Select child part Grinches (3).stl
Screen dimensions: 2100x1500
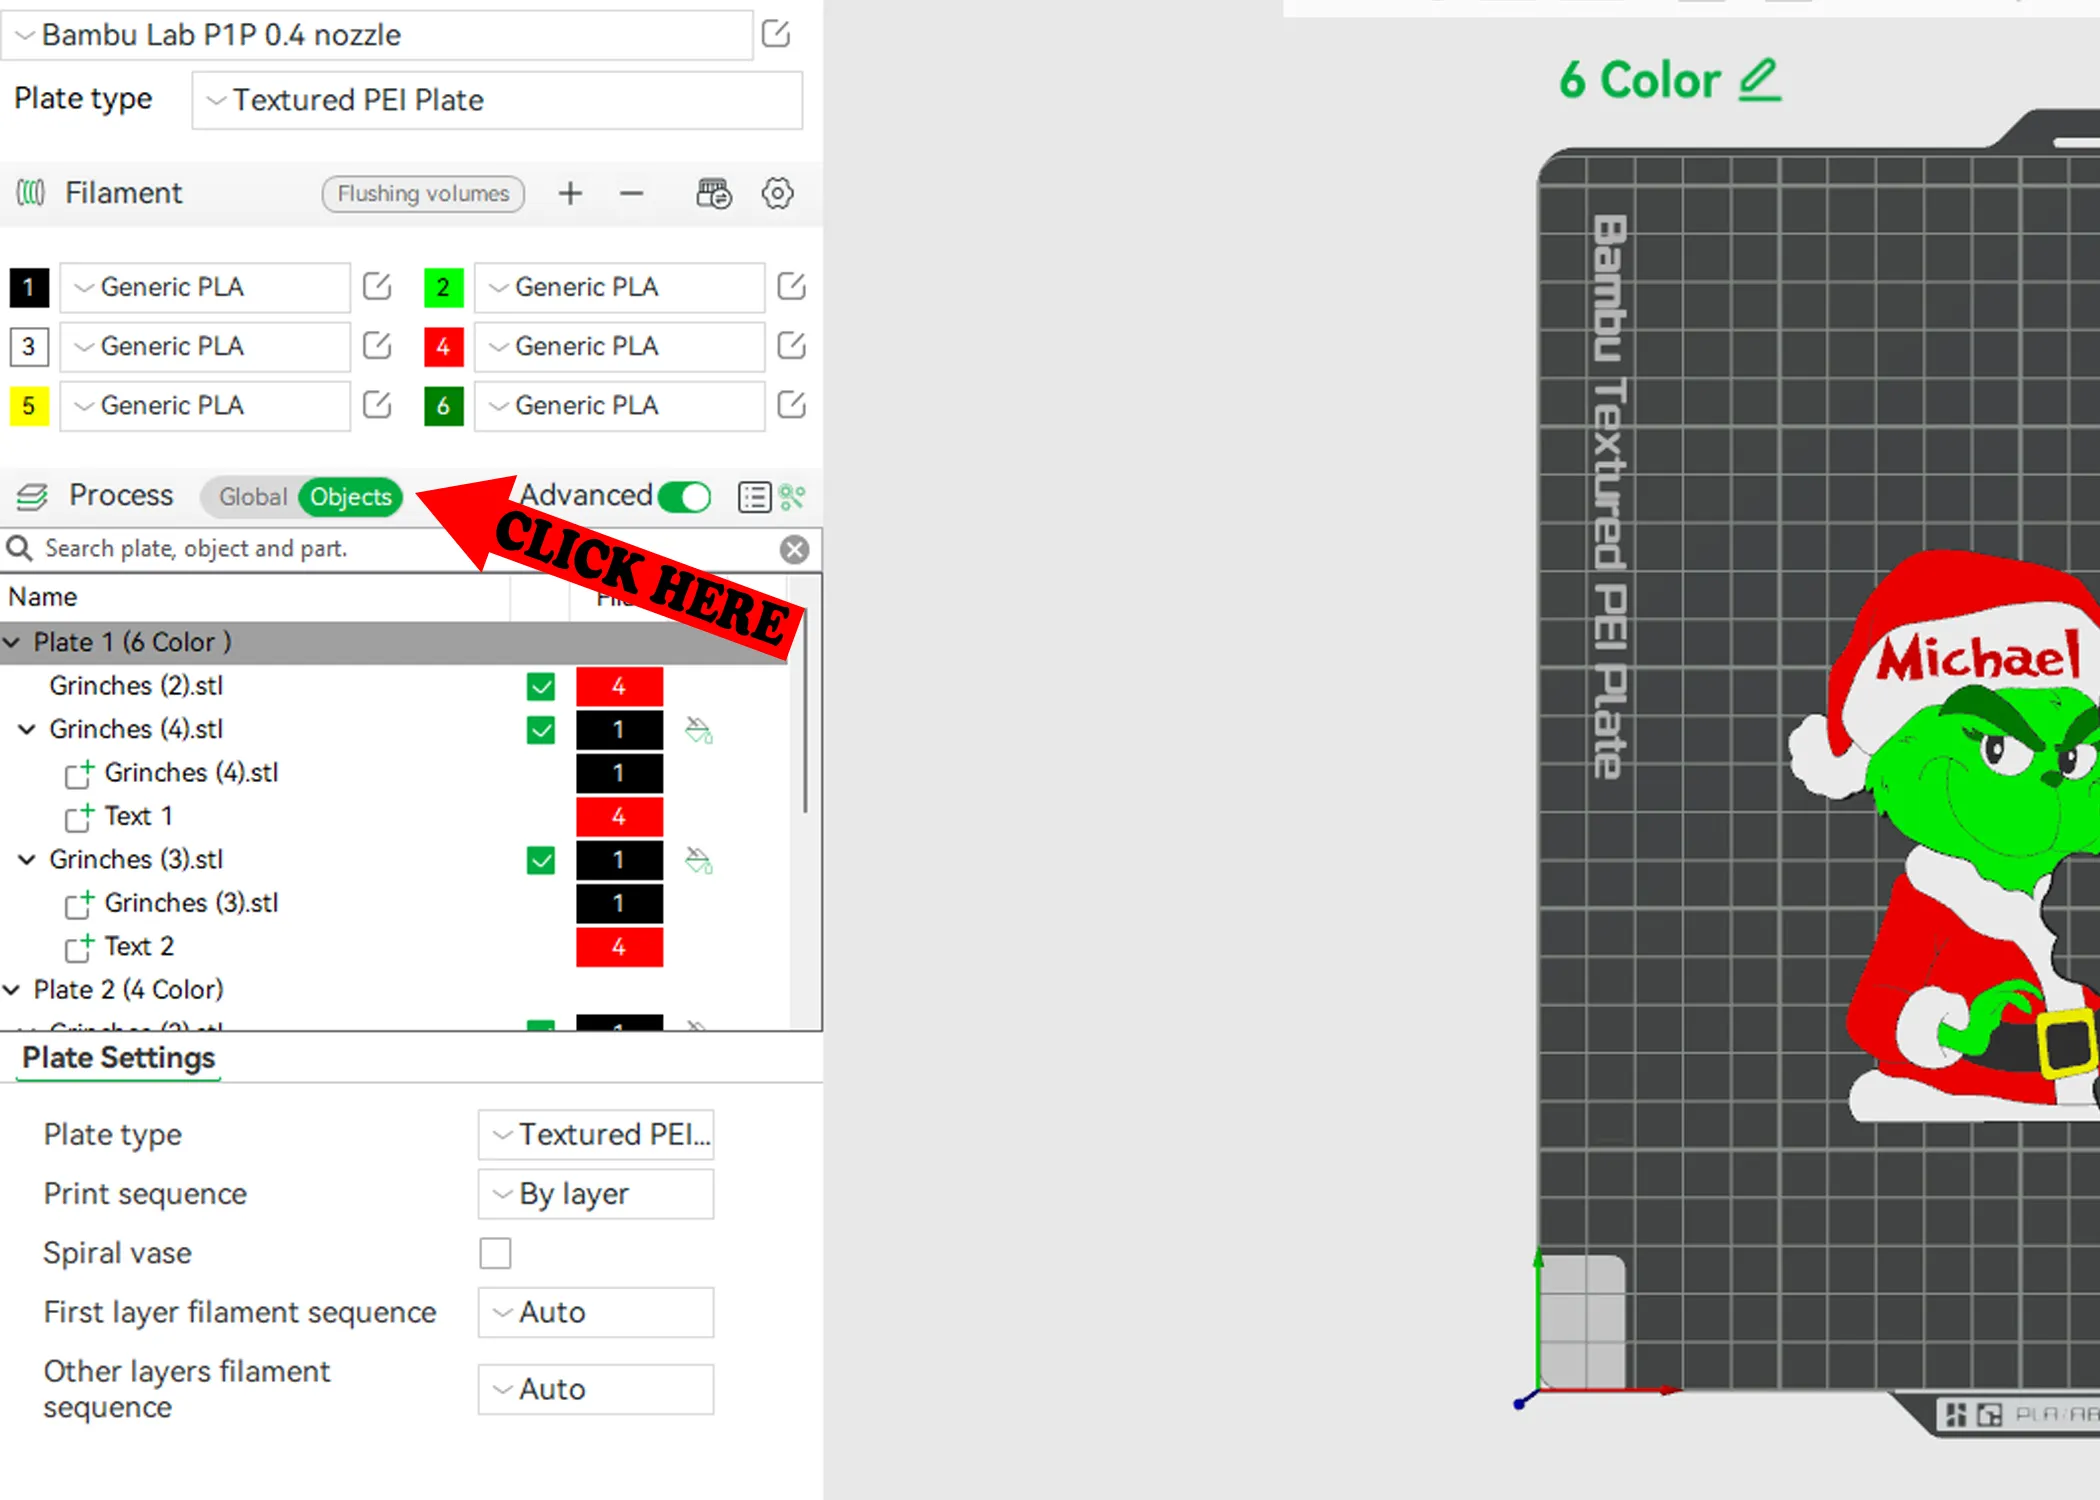[x=191, y=903]
